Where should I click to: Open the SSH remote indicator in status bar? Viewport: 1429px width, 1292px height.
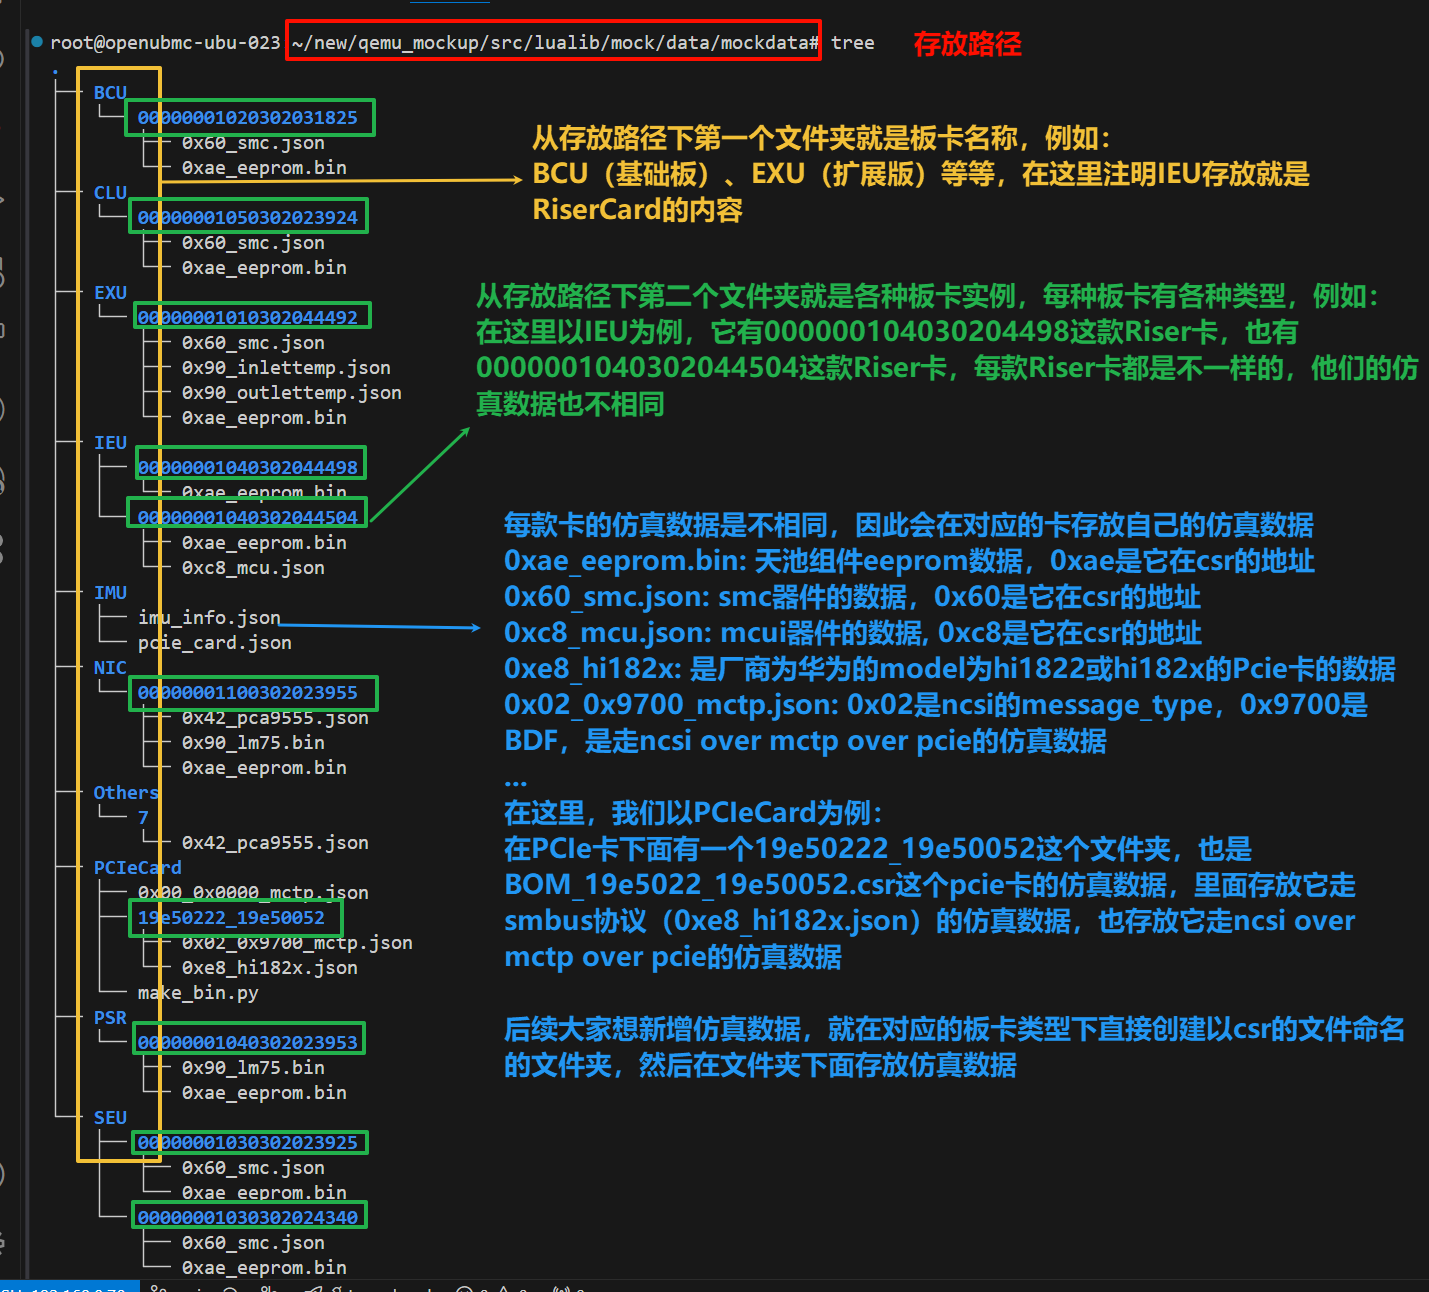pyautogui.click(x=64, y=1288)
